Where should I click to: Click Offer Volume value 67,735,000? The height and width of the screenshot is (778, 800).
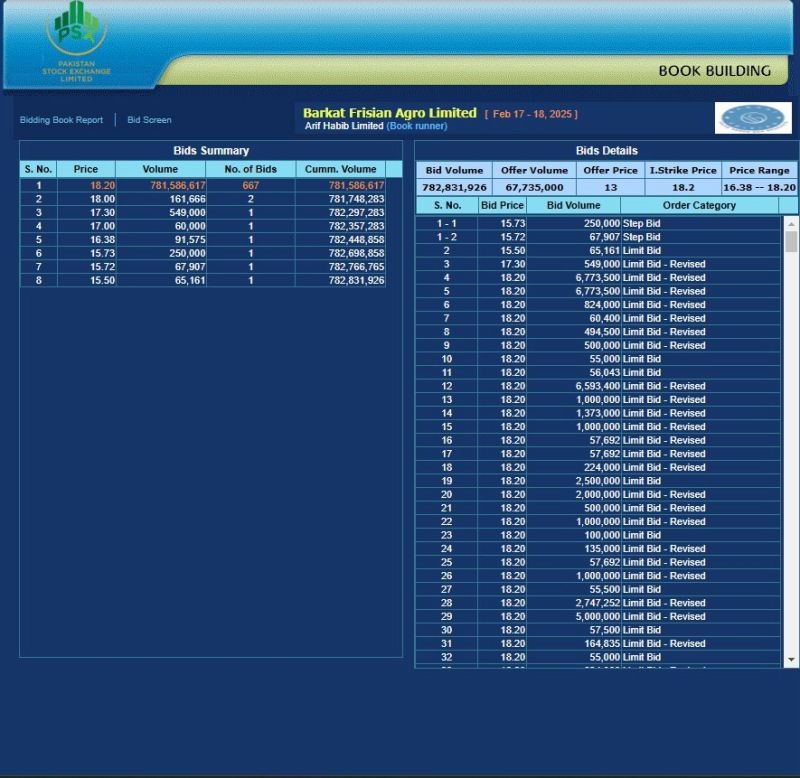click(534, 188)
